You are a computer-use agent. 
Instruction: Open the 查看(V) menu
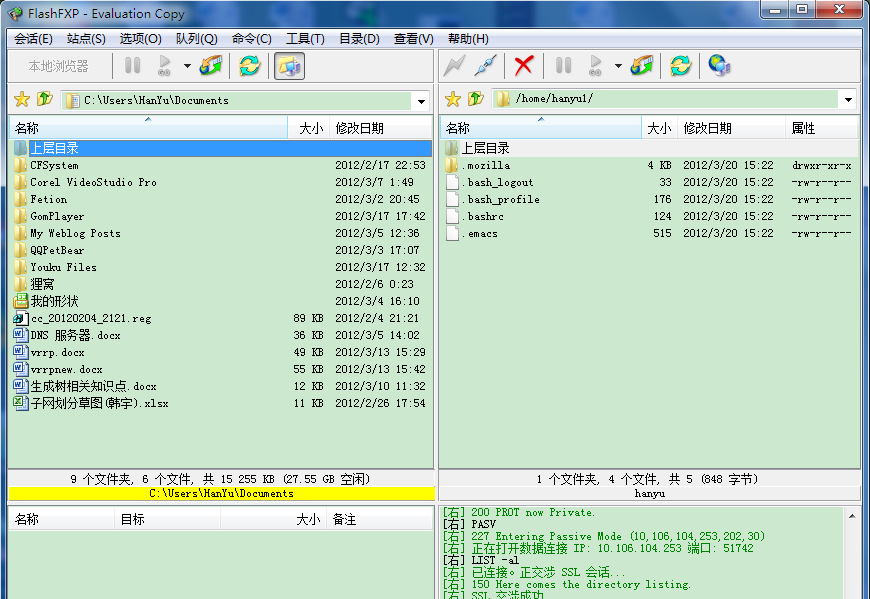[413, 39]
